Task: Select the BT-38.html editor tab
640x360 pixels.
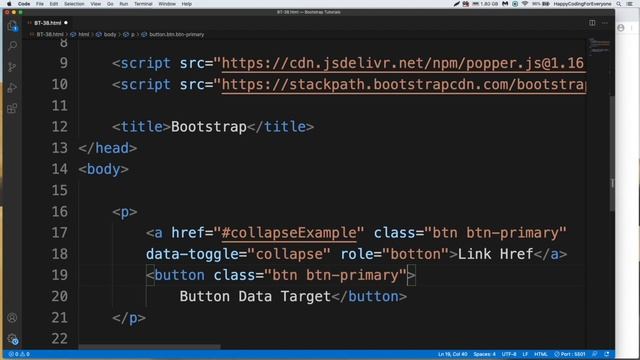Action: coord(48,23)
